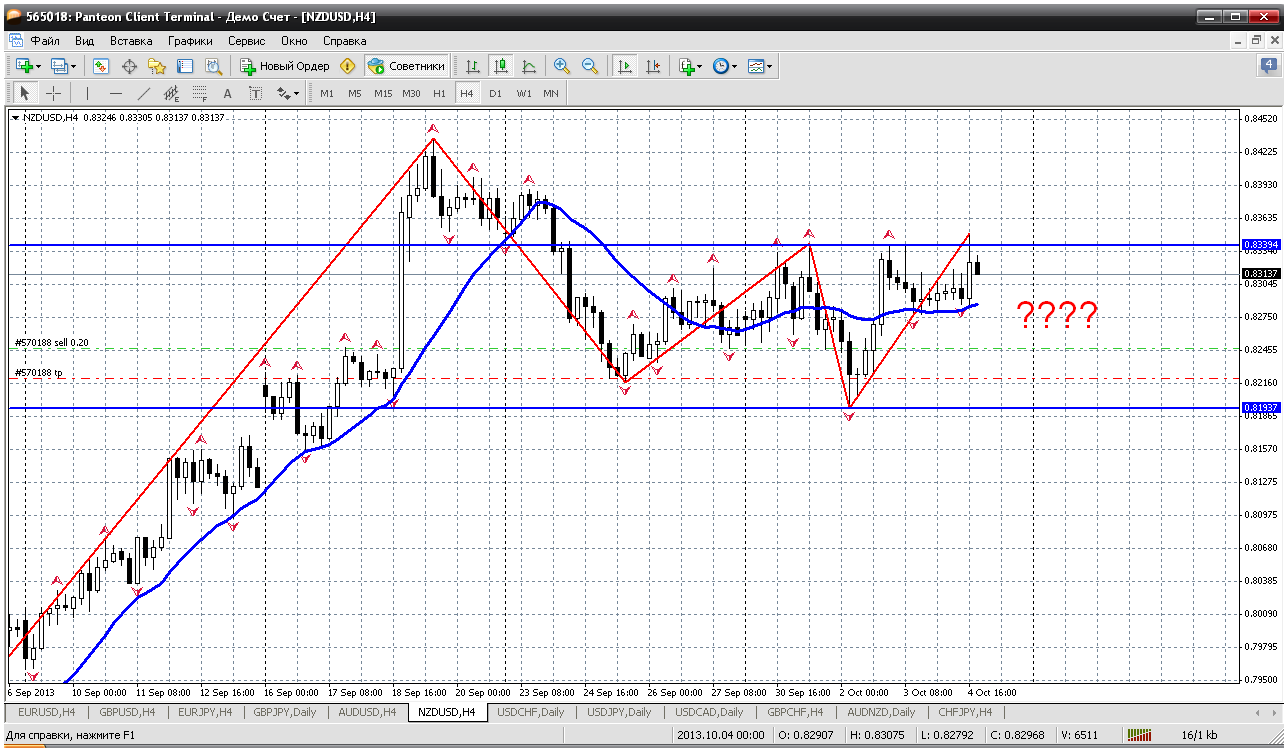Open the chart templates dropdown

click(759, 66)
